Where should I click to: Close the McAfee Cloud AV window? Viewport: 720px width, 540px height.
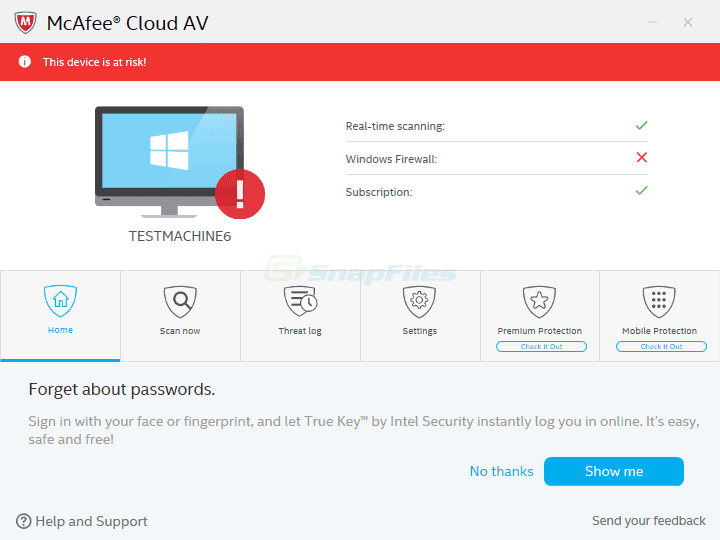(x=687, y=22)
